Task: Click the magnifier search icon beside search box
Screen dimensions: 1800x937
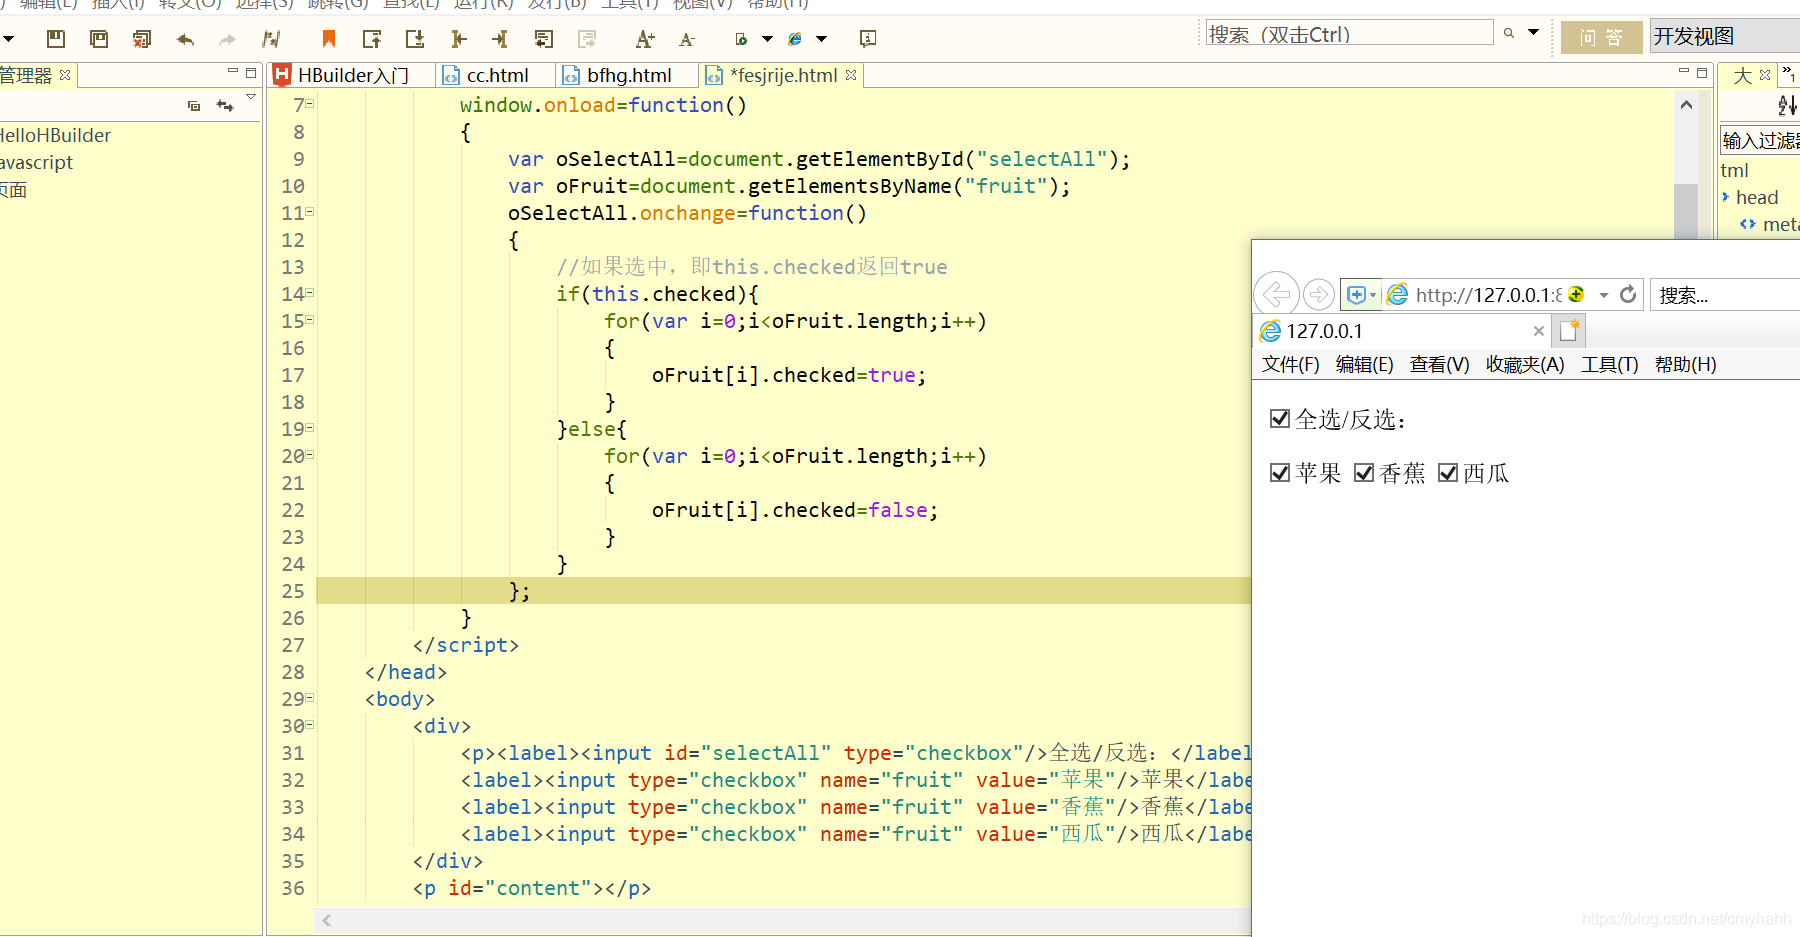Action: click(x=1509, y=33)
